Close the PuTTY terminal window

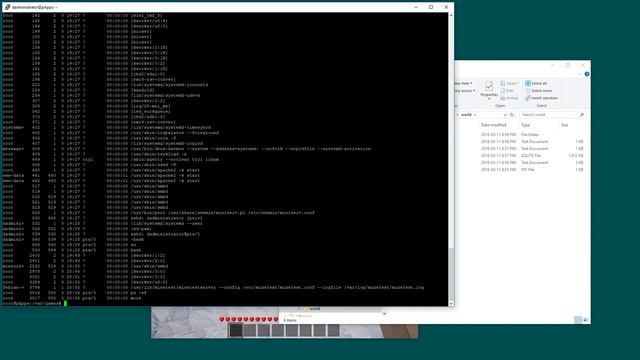point(446,7)
